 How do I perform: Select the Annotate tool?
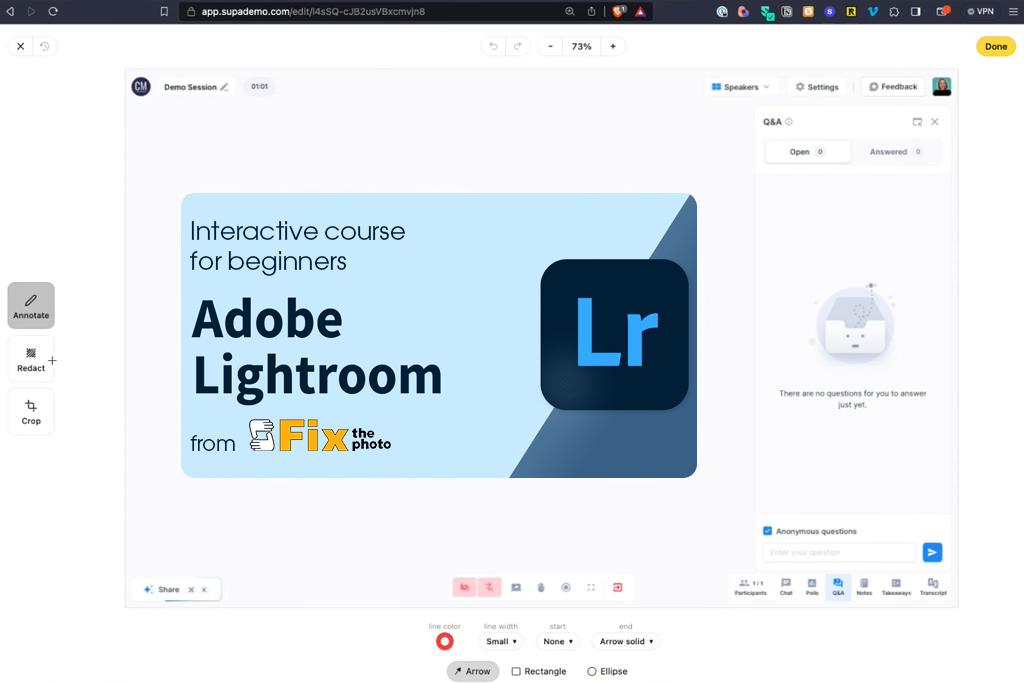(31, 306)
